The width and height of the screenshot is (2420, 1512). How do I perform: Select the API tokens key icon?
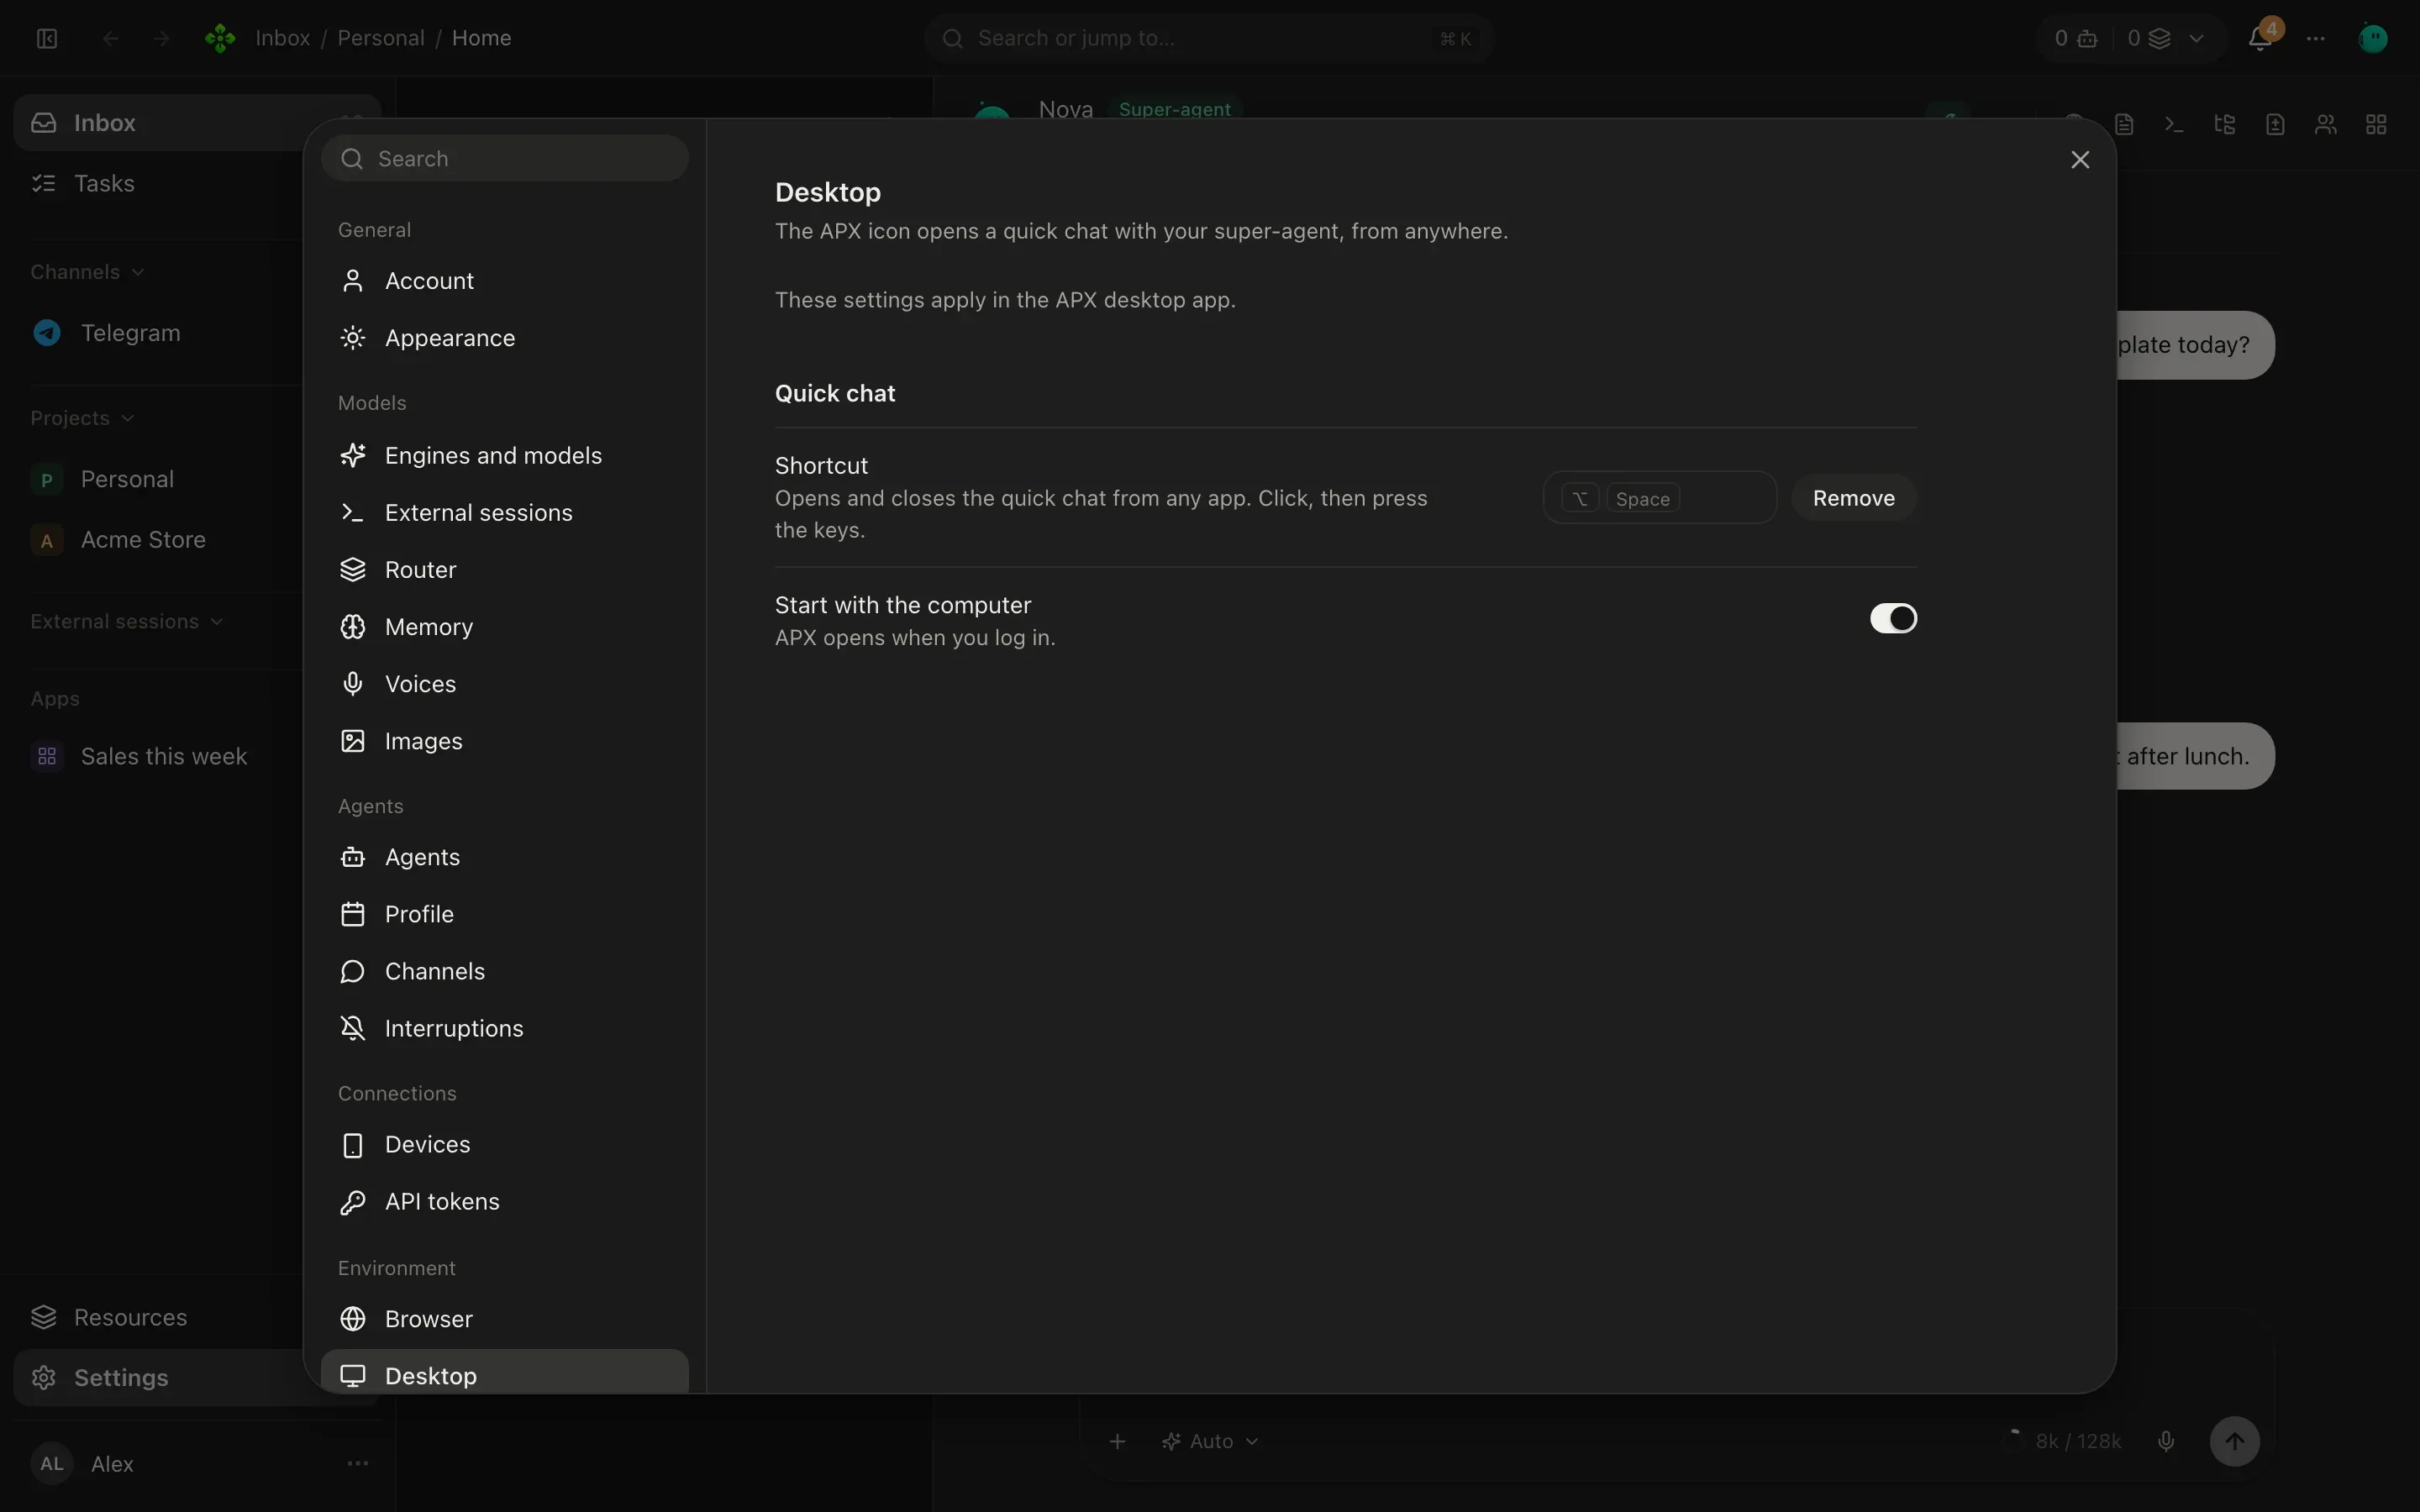click(x=352, y=1202)
